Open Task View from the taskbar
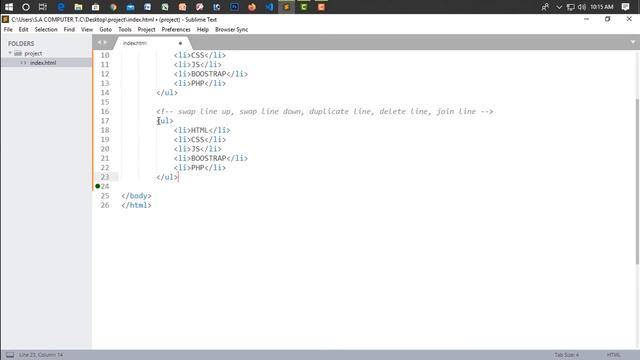 click(43, 7)
